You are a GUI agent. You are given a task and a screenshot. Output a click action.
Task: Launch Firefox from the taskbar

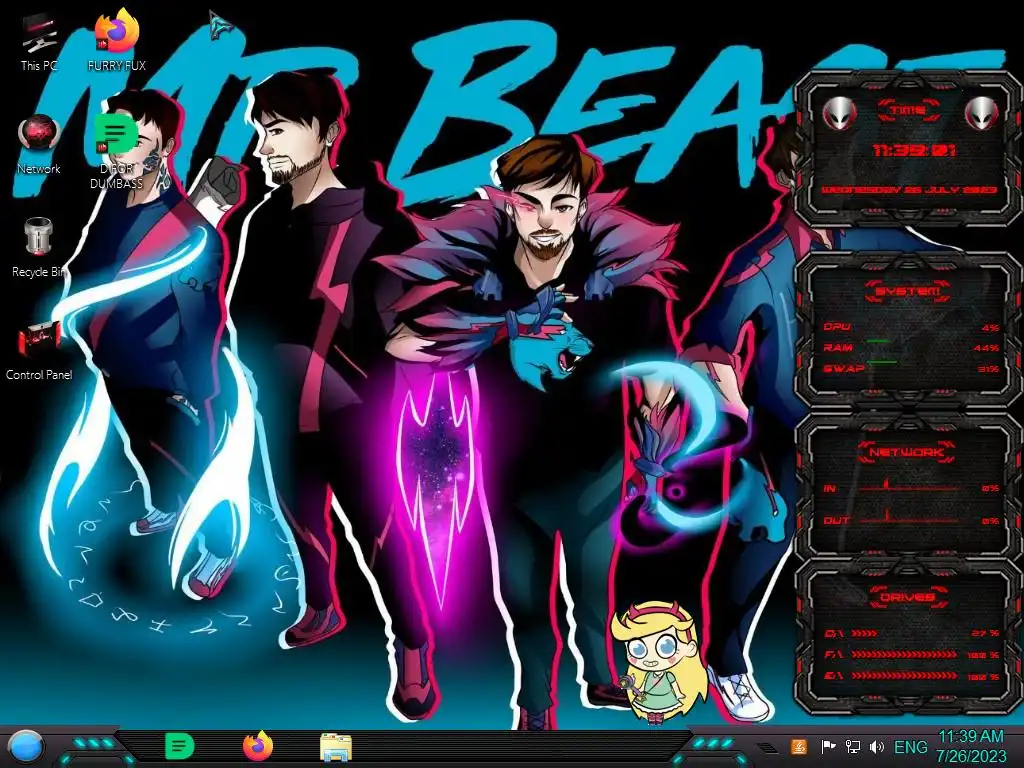click(x=258, y=746)
